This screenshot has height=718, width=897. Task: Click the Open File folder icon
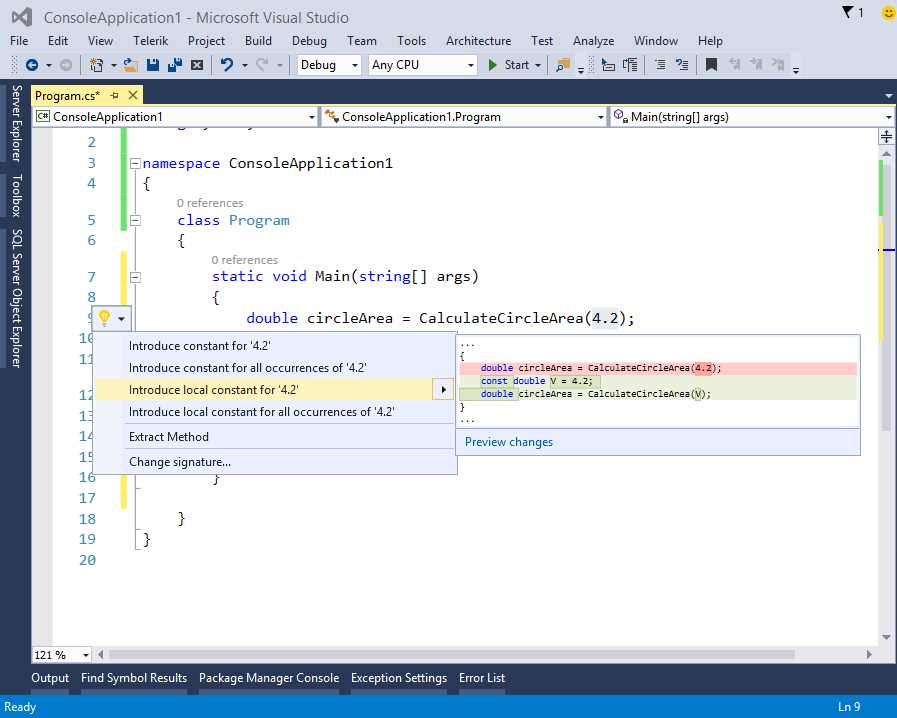[x=130, y=65]
